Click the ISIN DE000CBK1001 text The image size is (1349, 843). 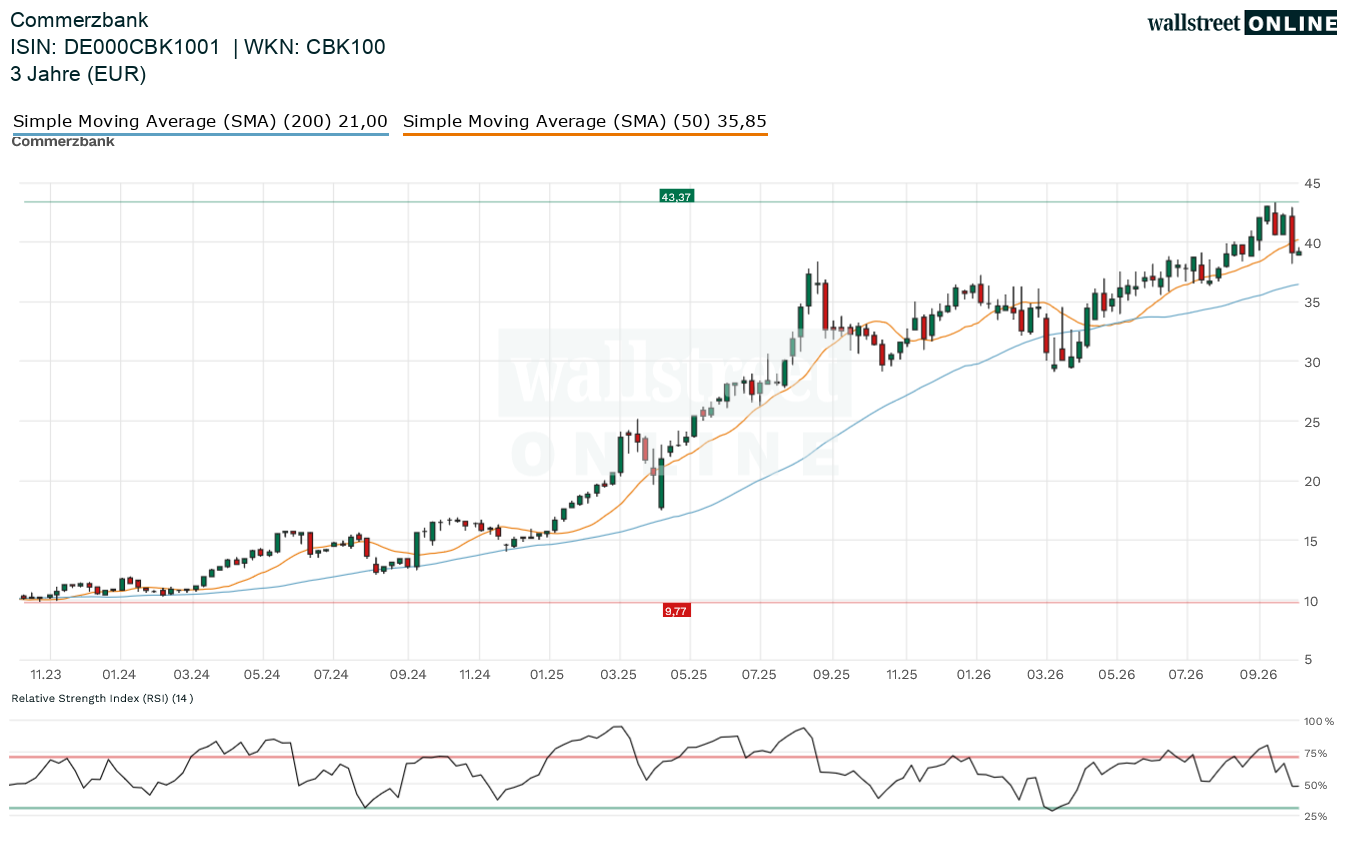click(x=115, y=47)
